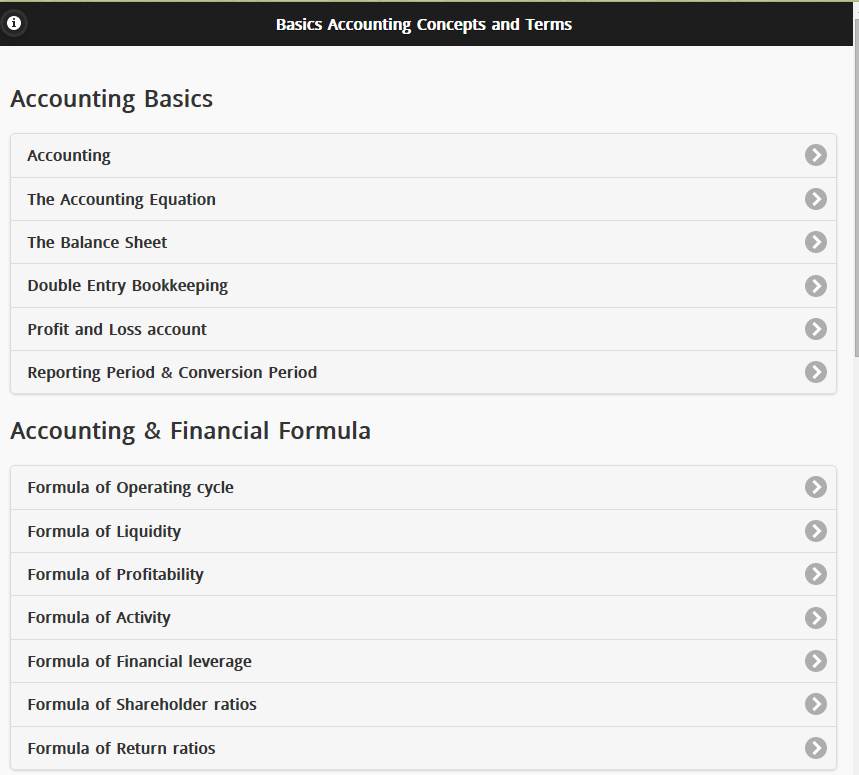This screenshot has width=859, height=775.
Task: Click the arrow icon for Double Entry Bookkeeping
Action: [816, 286]
